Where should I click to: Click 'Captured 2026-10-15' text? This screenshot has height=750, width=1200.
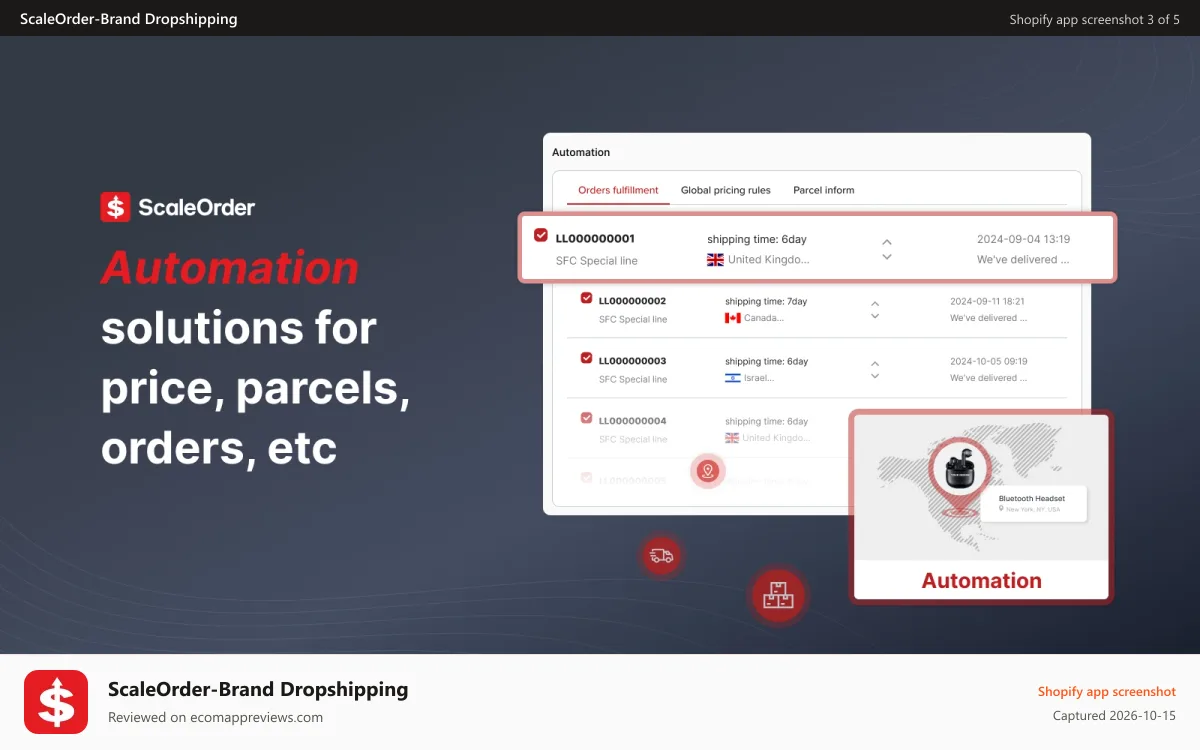click(1114, 716)
